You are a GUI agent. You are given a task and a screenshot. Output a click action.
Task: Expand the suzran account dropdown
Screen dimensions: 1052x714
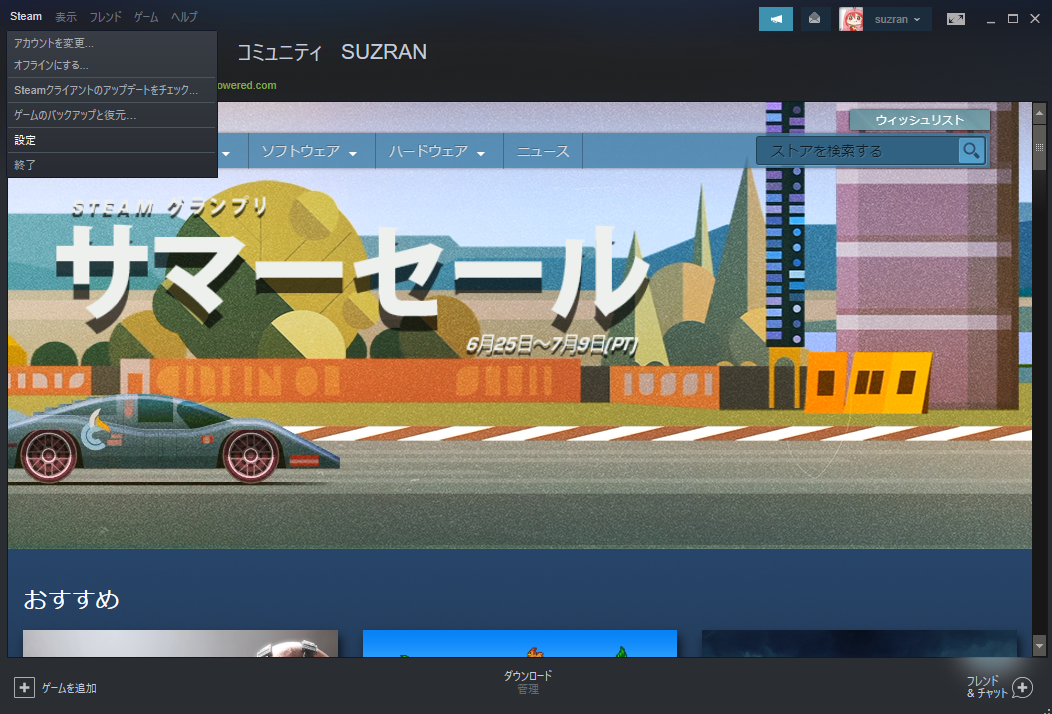[x=916, y=19]
